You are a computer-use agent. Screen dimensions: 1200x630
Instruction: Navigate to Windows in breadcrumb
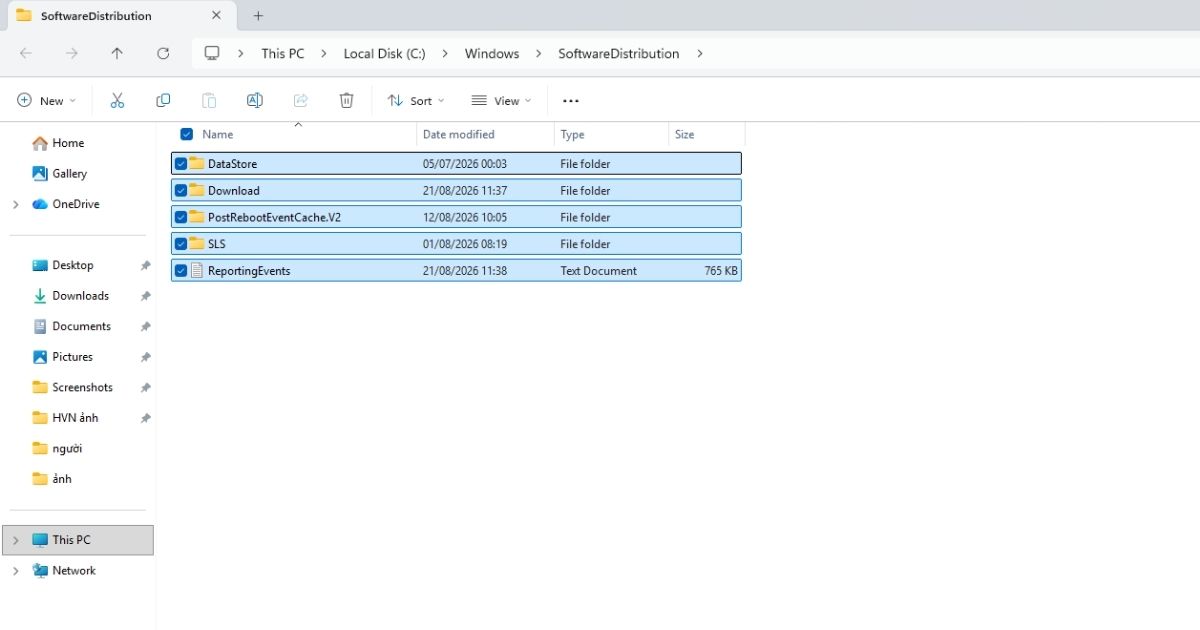492,54
